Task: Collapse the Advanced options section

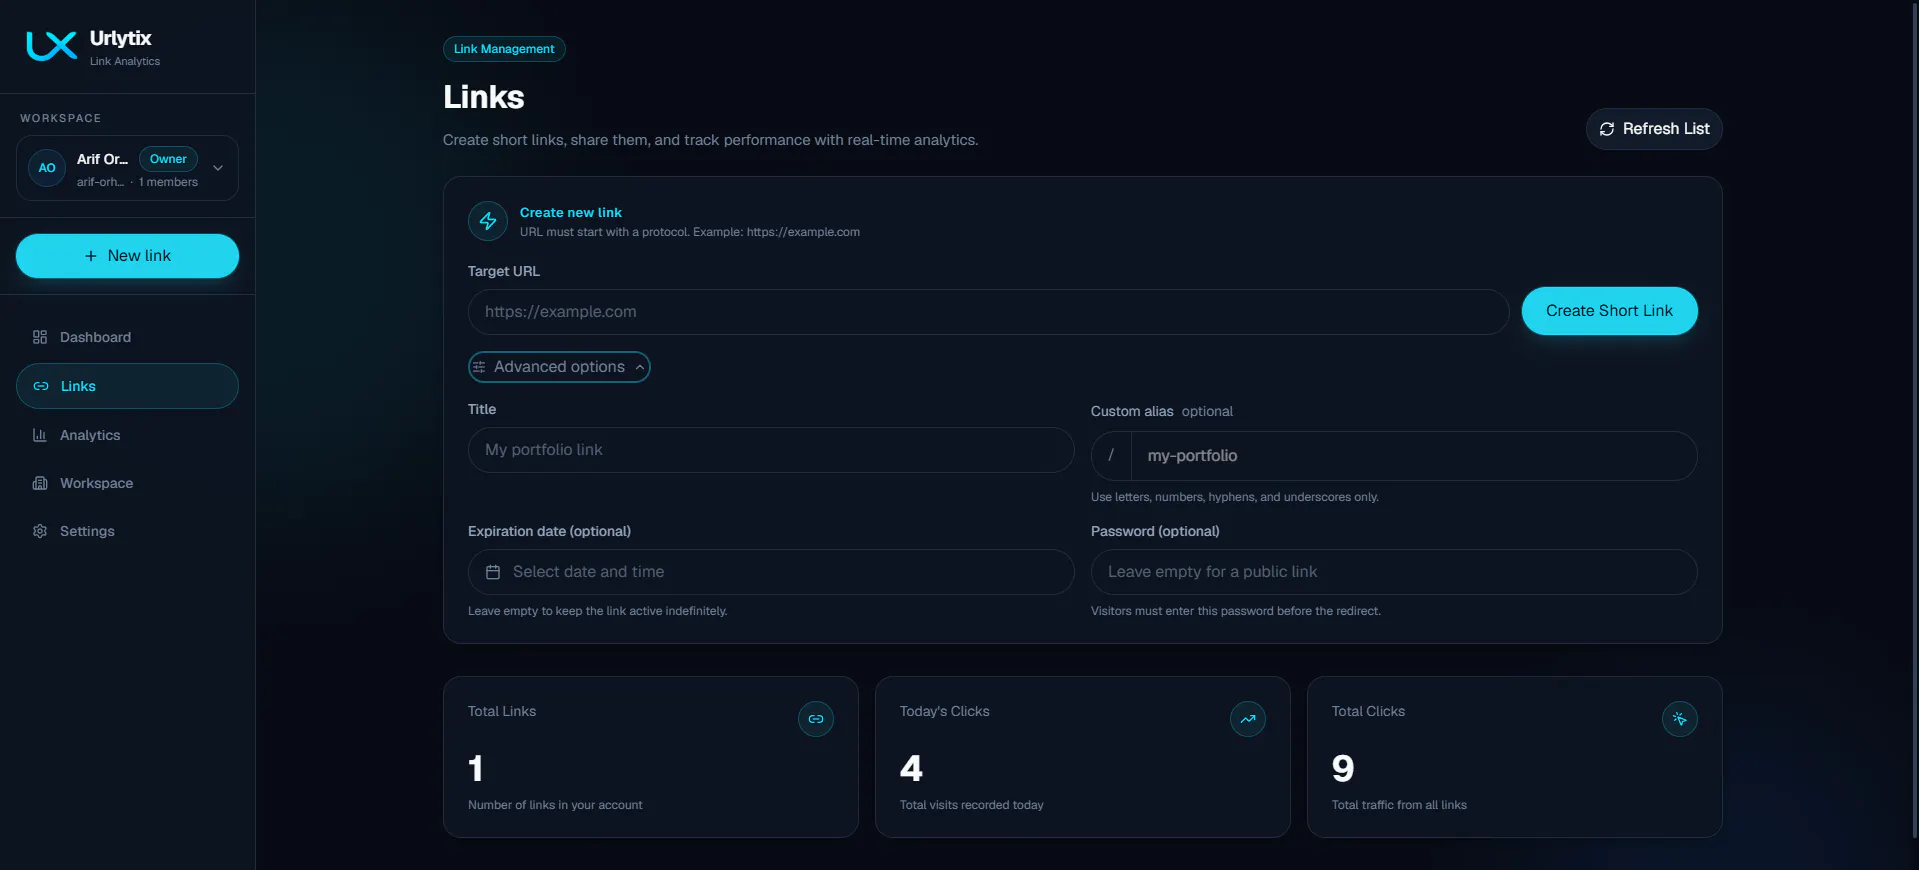Action: [559, 367]
